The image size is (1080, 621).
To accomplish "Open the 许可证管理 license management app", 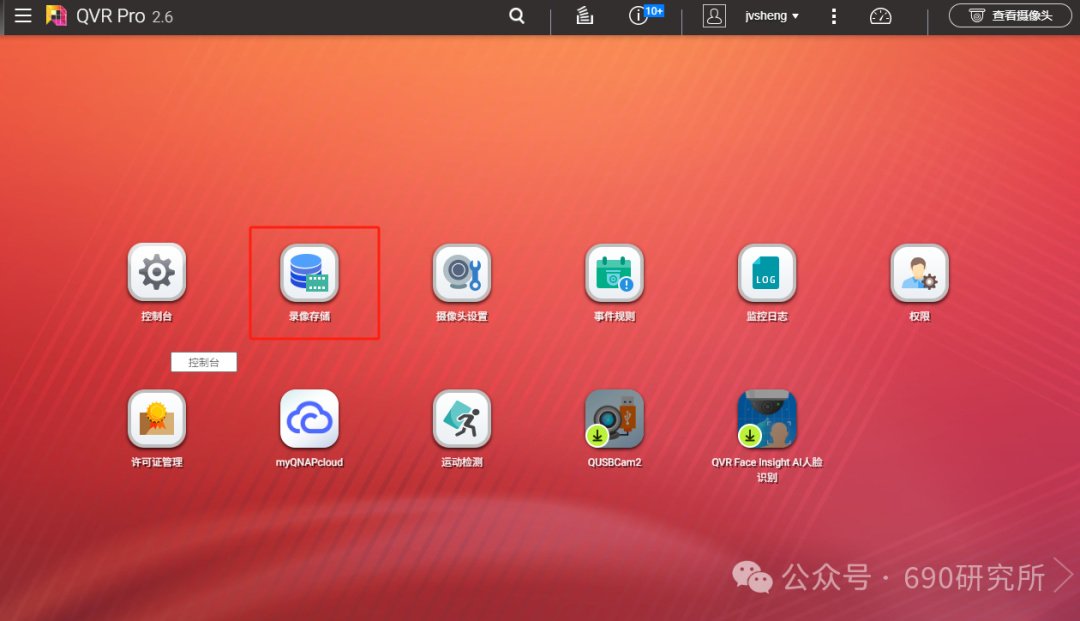I will coord(157,419).
